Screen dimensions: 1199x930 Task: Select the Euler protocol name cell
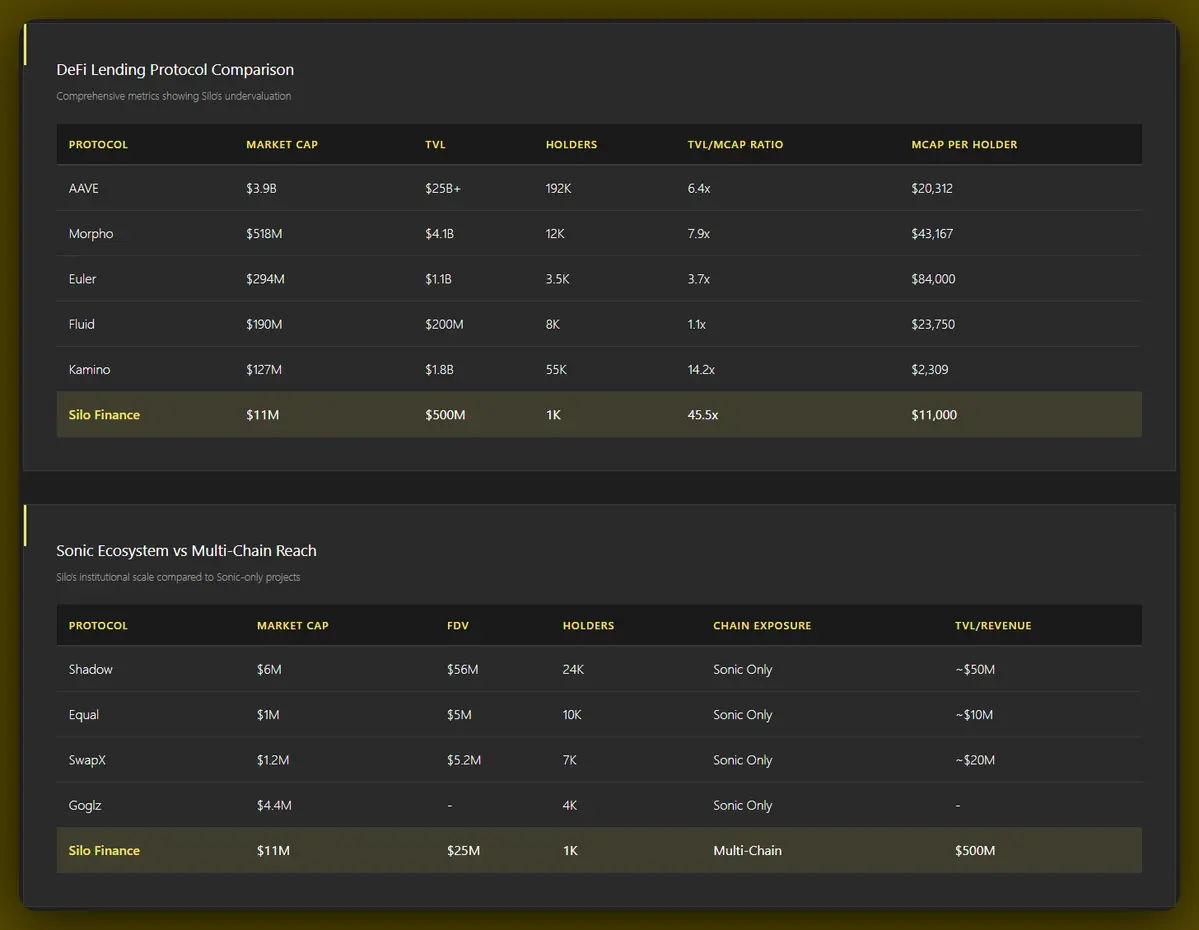[83, 279]
